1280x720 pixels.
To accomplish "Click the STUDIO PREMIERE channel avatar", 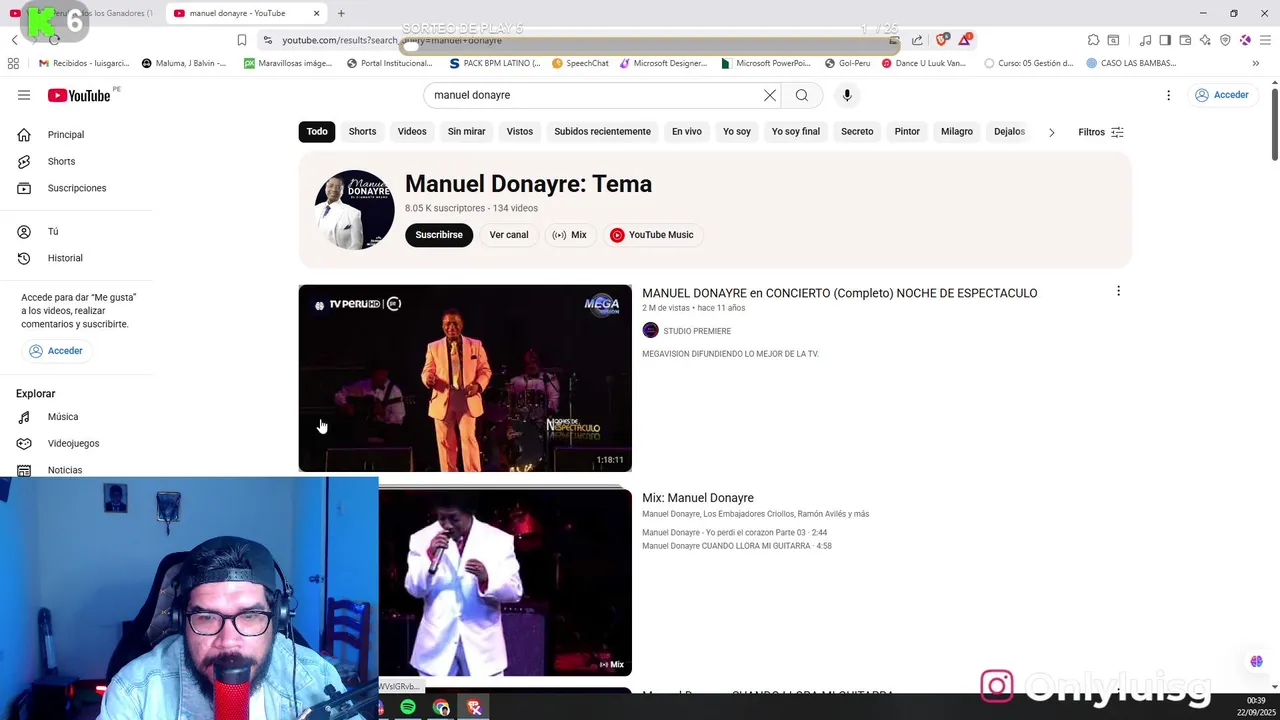I will (650, 331).
